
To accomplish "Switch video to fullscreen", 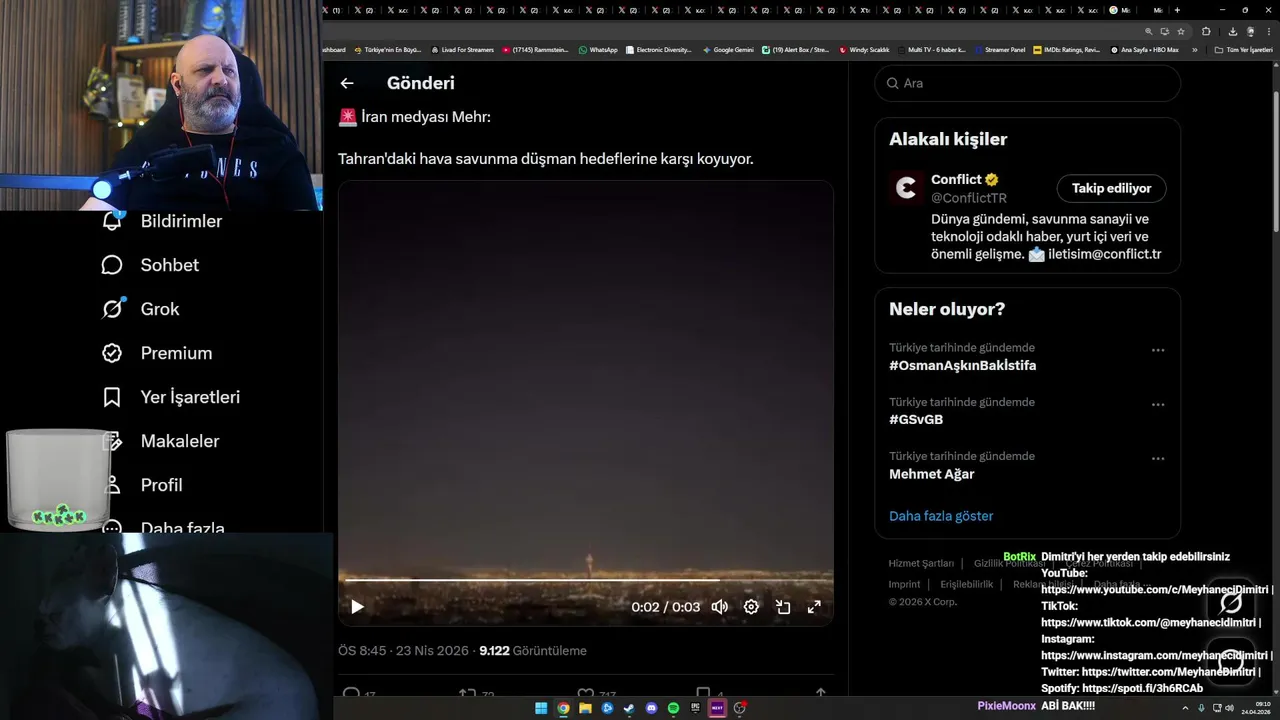I will 814,606.
